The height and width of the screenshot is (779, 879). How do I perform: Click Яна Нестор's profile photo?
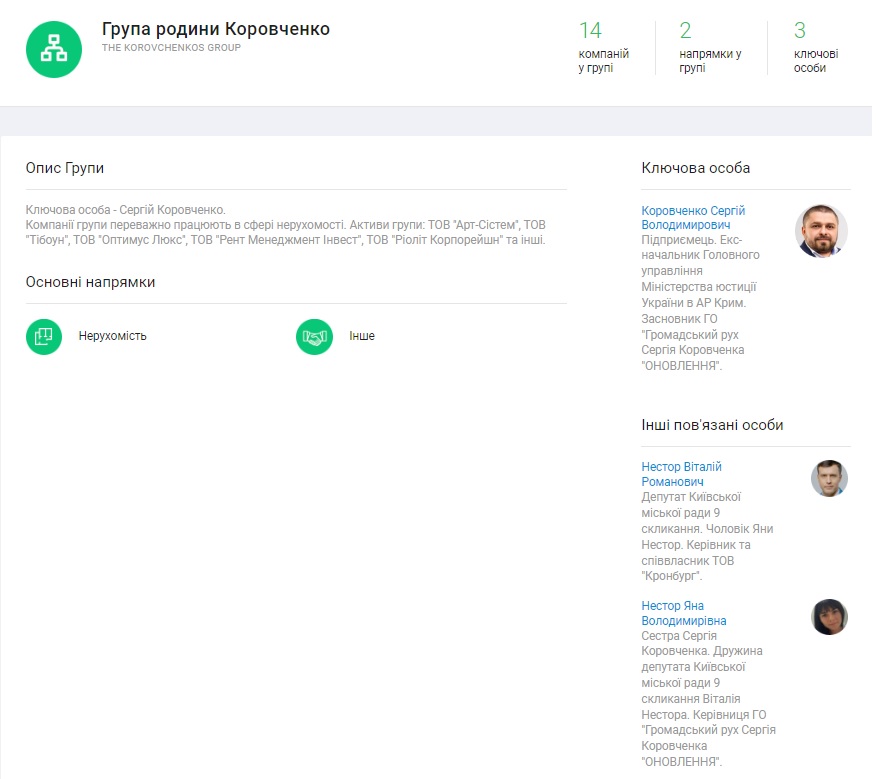[x=829, y=617]
